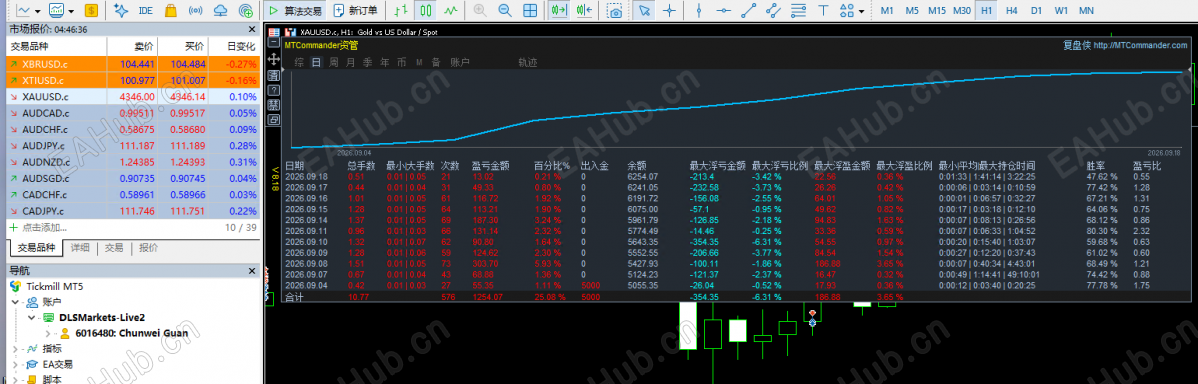Set timeframe to H4

point(1012,11)
